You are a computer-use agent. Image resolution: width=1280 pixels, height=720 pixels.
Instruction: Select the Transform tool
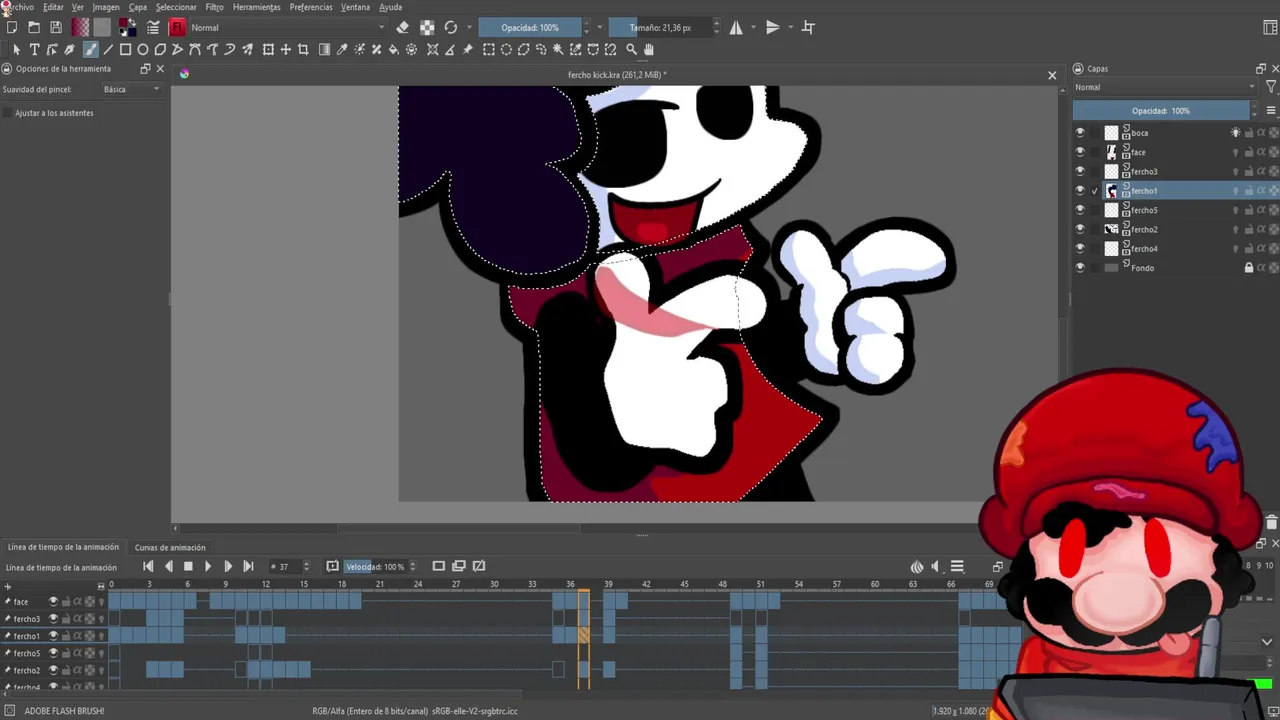[268, 49]
